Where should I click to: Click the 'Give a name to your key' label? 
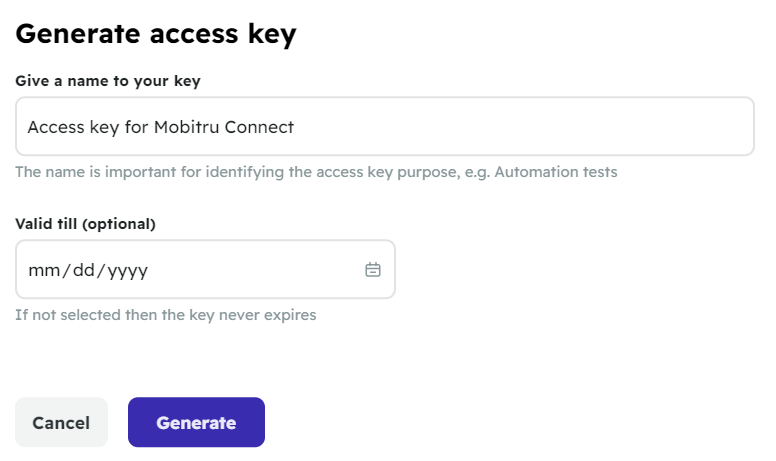click(x=108, y=81)
